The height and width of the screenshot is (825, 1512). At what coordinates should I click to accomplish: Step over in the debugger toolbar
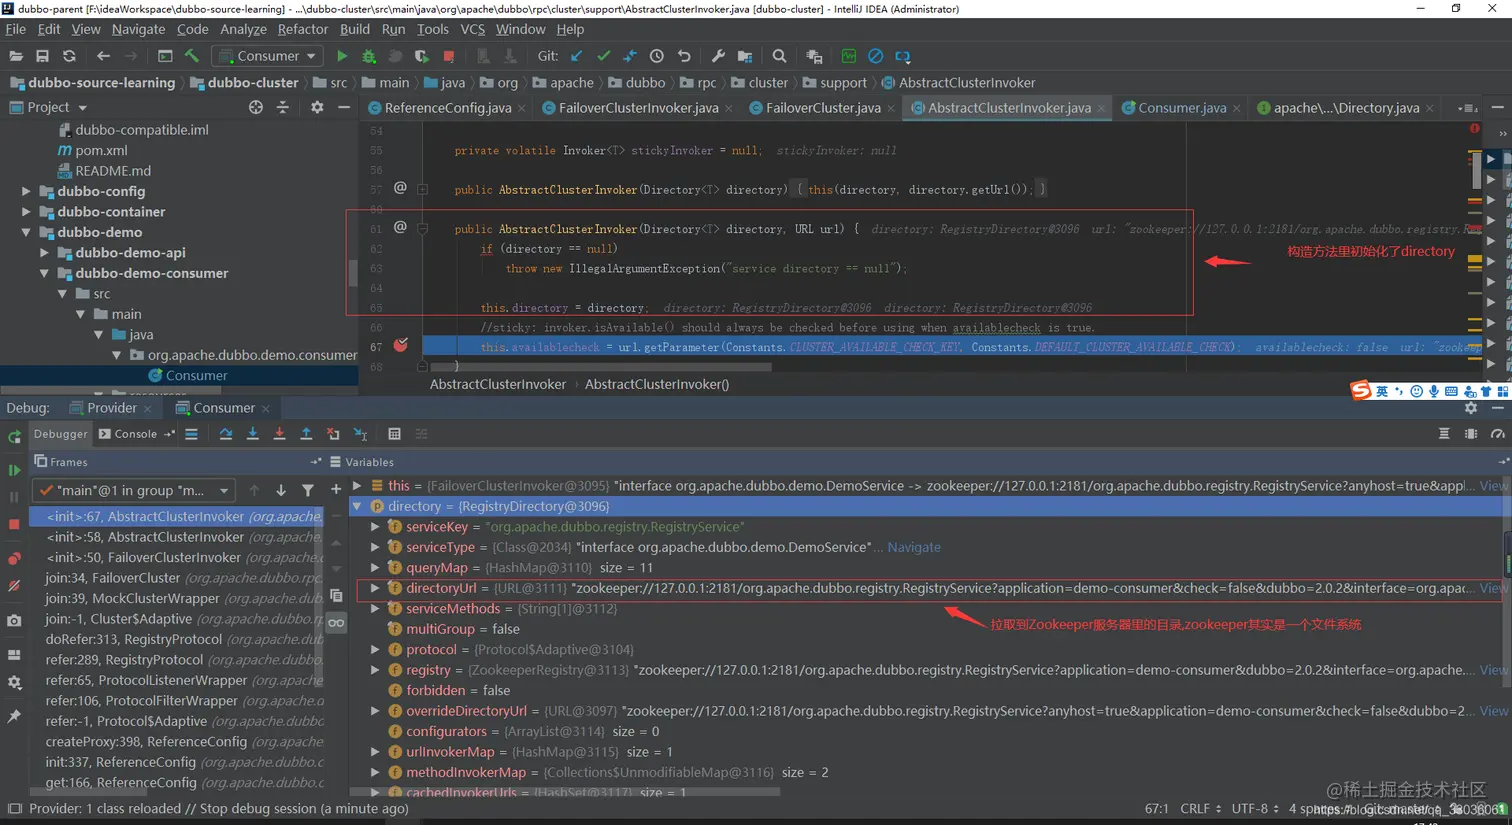pos(226,434)
